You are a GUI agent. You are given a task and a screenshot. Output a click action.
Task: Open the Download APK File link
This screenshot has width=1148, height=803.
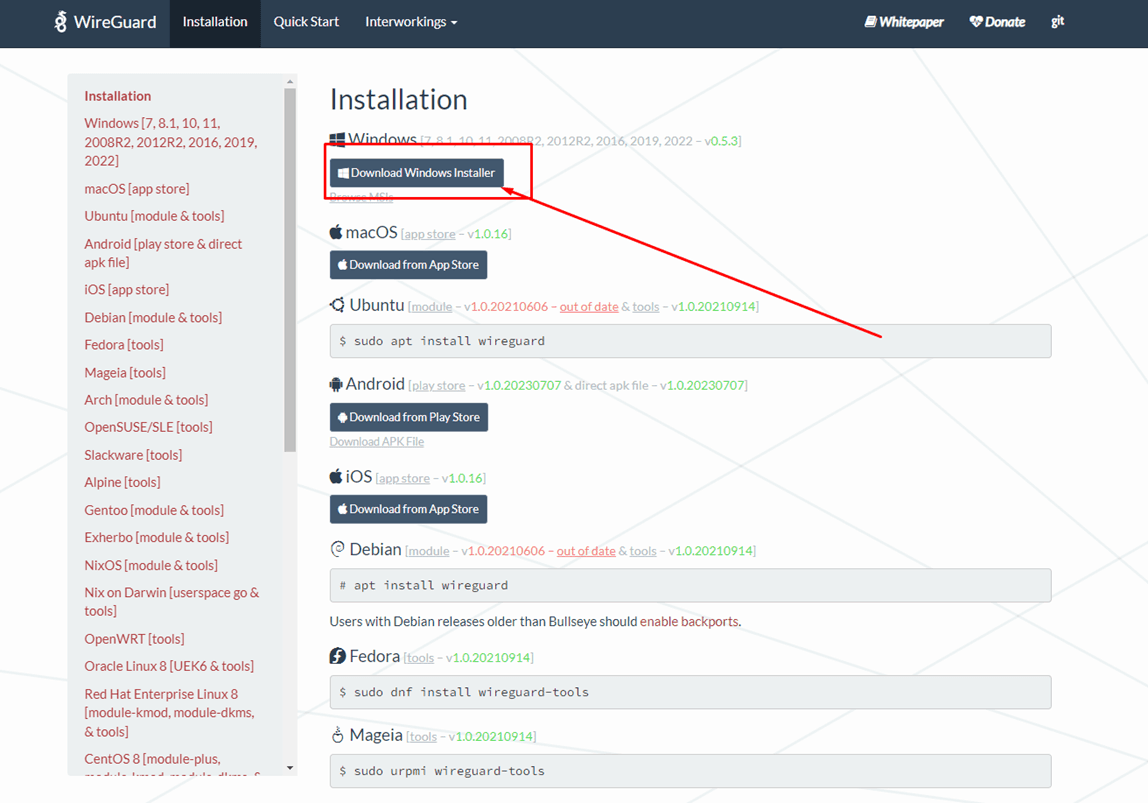pyautogui.click(x=377, y=442)
